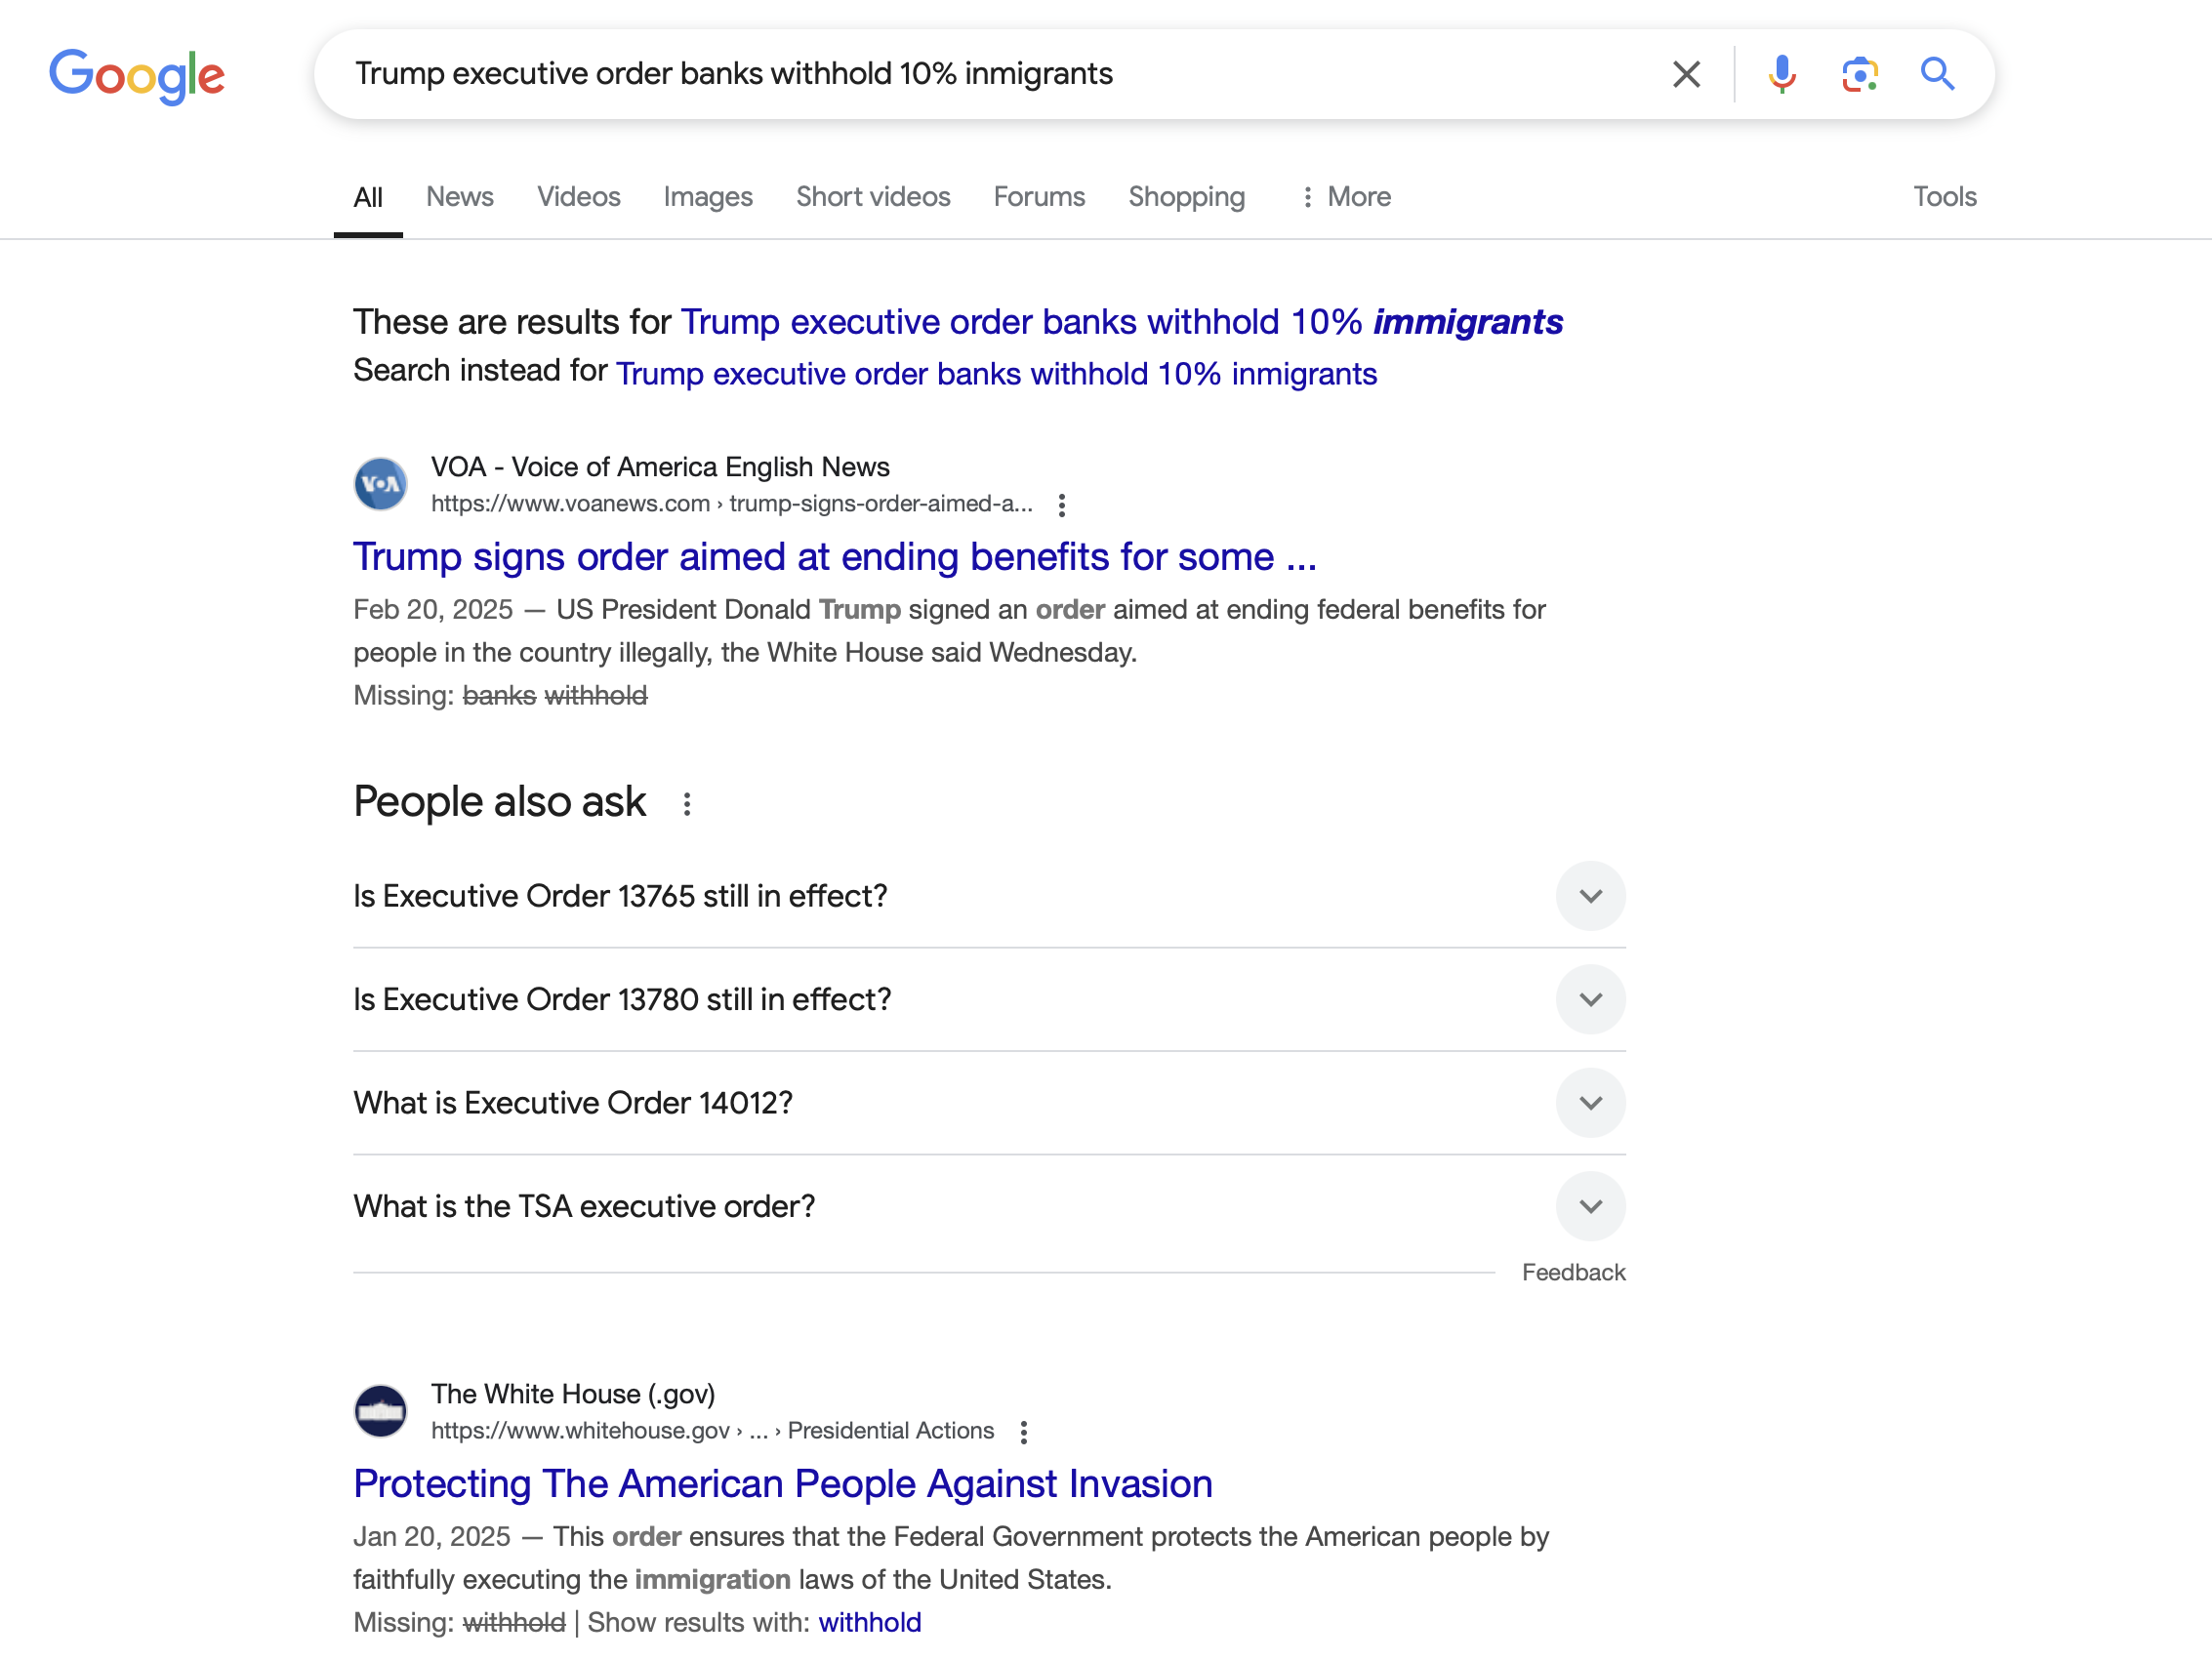Image resolution: width=2212 pixels, height=1661 pixels.
Task: Search instead for original "inmigrants" query
Action: click(x=996, y=374)
